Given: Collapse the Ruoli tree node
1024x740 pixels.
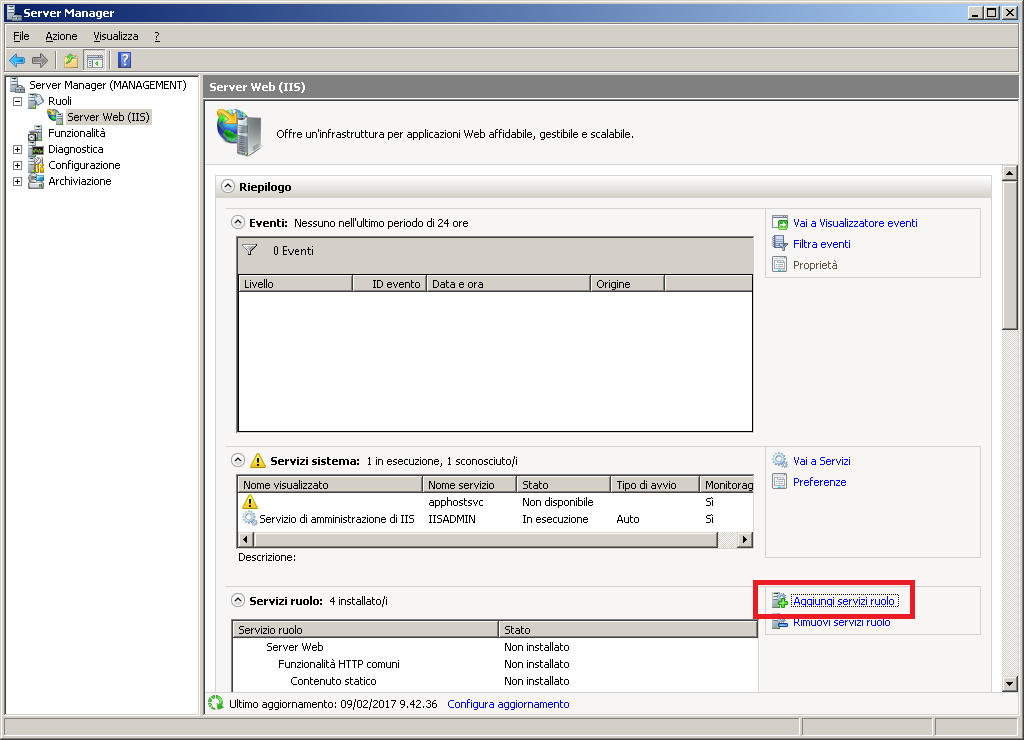Looking at the screenshot, I should pyautogui.click(x=18, y=101).
